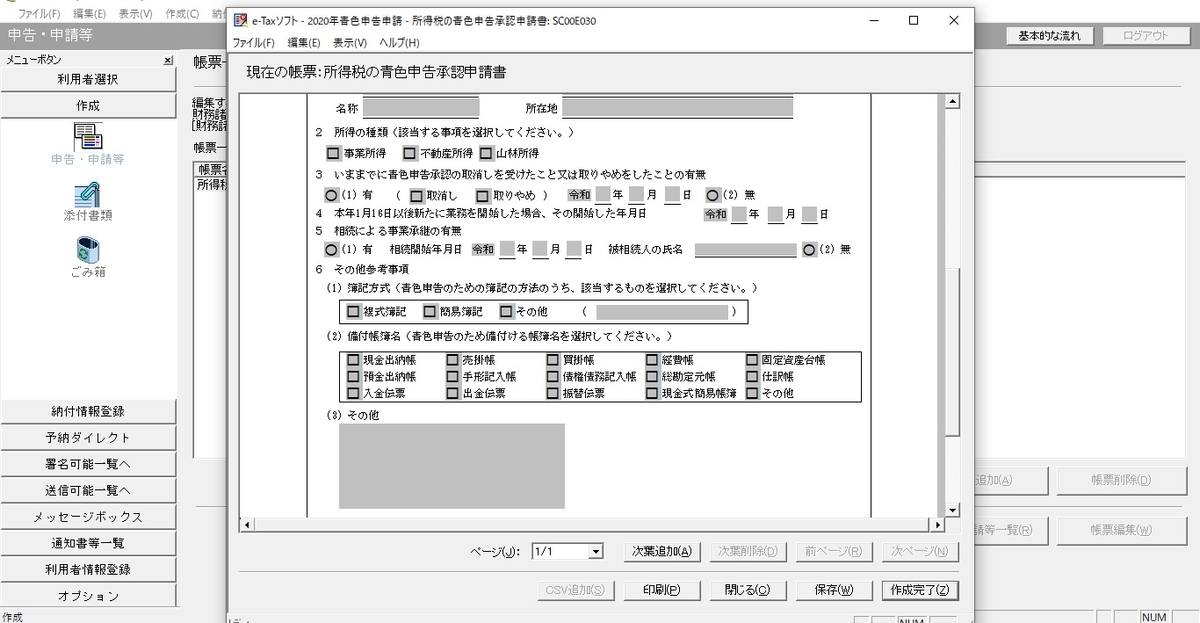
Task: Enable the 預金出納帳 checkbox
Action: (353, 377)
